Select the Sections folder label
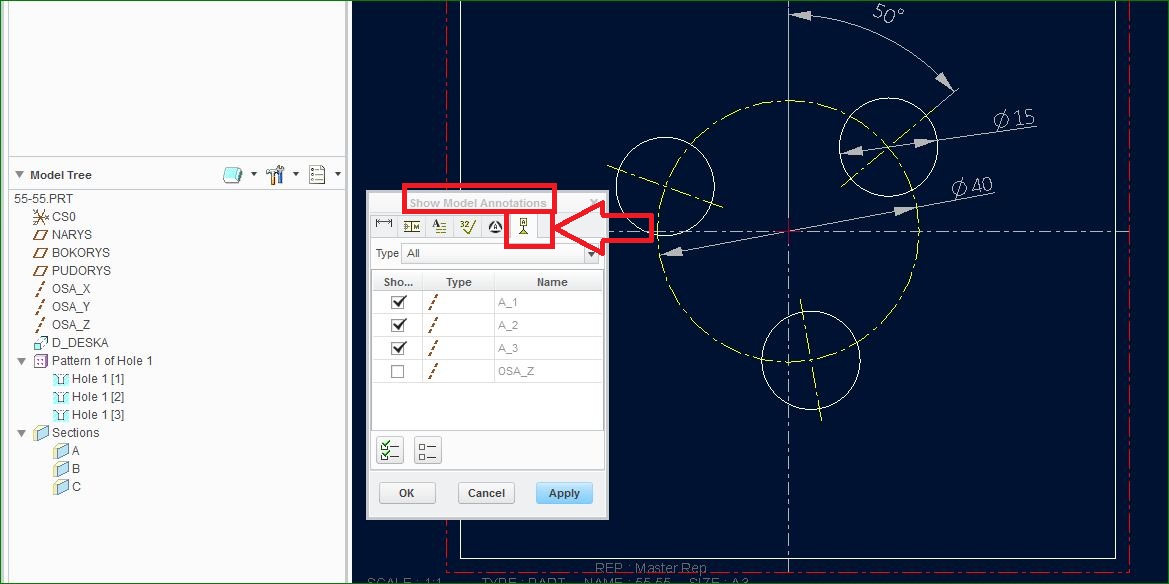This screenshot has height=584, width=1169. point(75,433)
